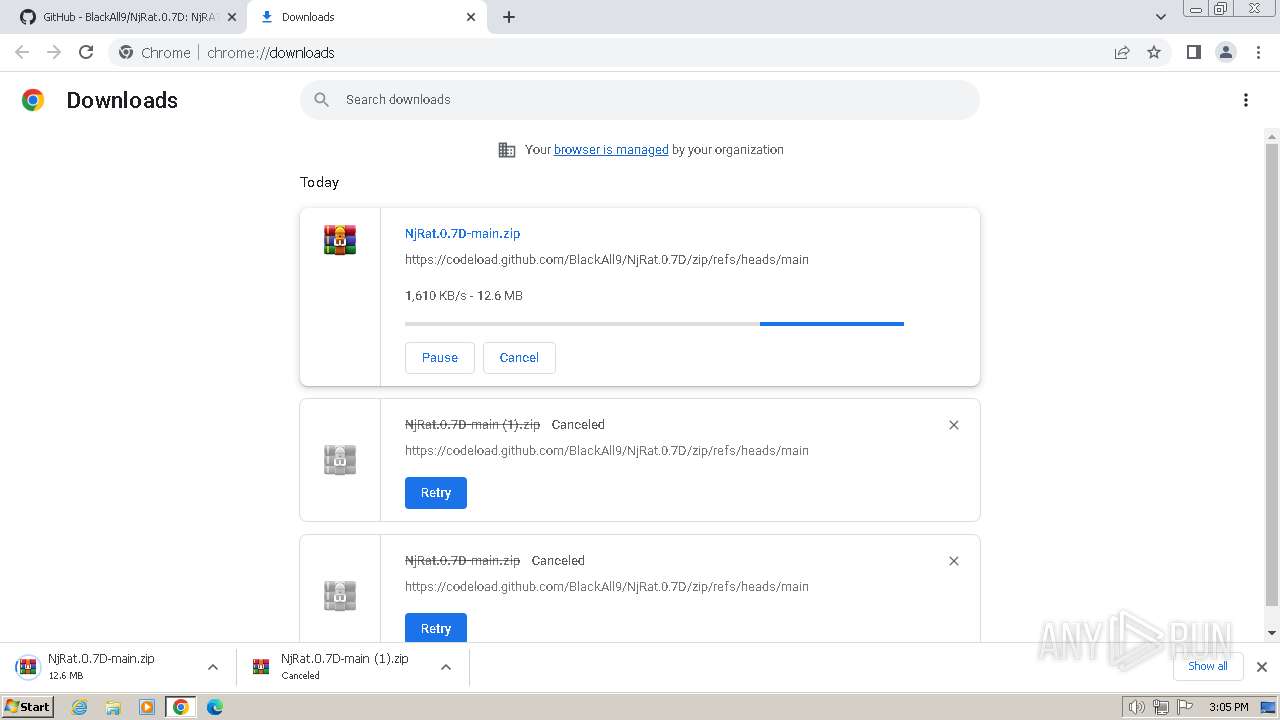Open the Downloads page more actions menu
Viewport: 1280px width, 720px height.
coord(1246,100)
